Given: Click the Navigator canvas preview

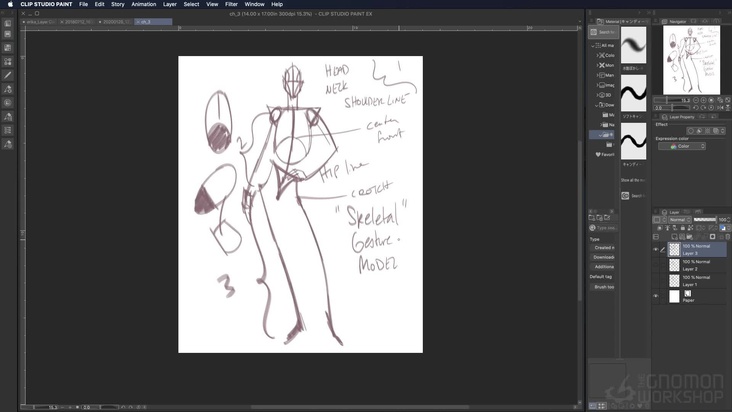Looking at the screenshot, I should (690, 58).
